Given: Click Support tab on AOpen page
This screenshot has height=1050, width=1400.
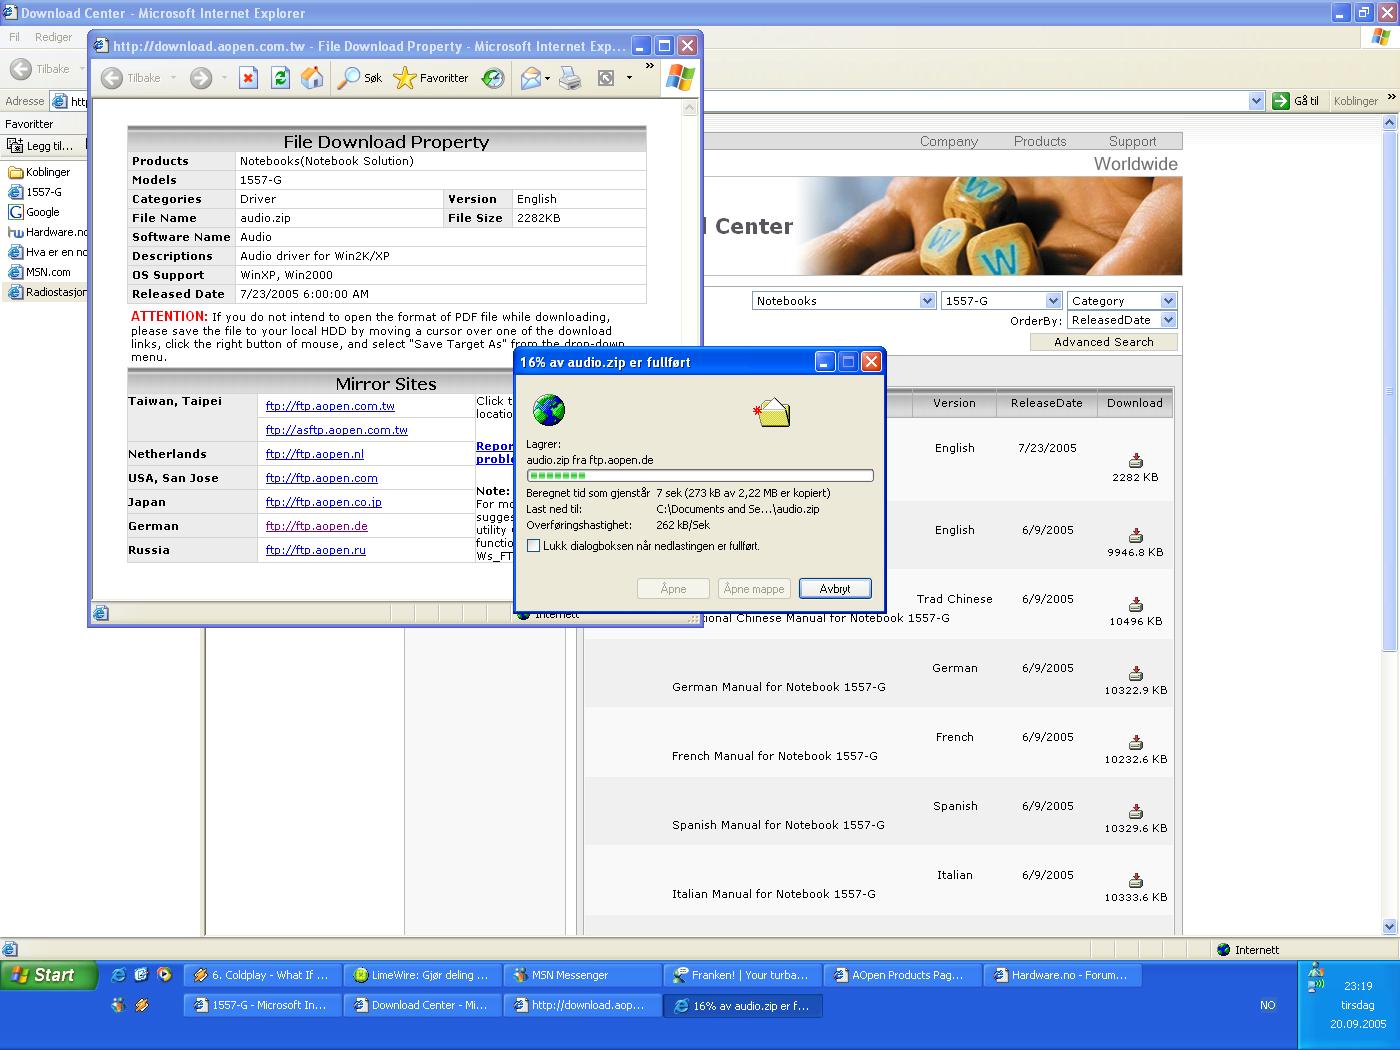Looking at the screenshot, I should [1132, 142].
